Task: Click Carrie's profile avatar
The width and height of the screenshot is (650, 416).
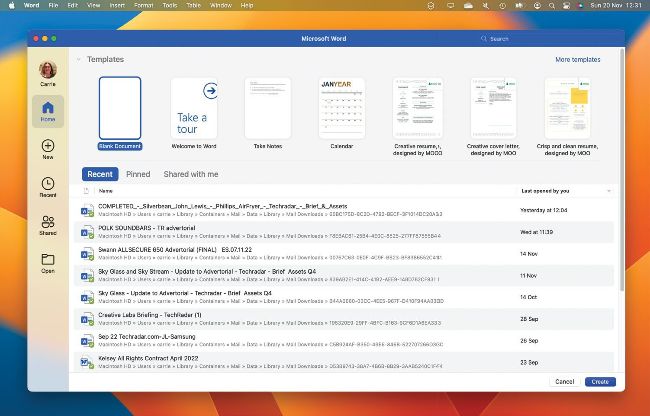Action: click(x=47, y=71)
